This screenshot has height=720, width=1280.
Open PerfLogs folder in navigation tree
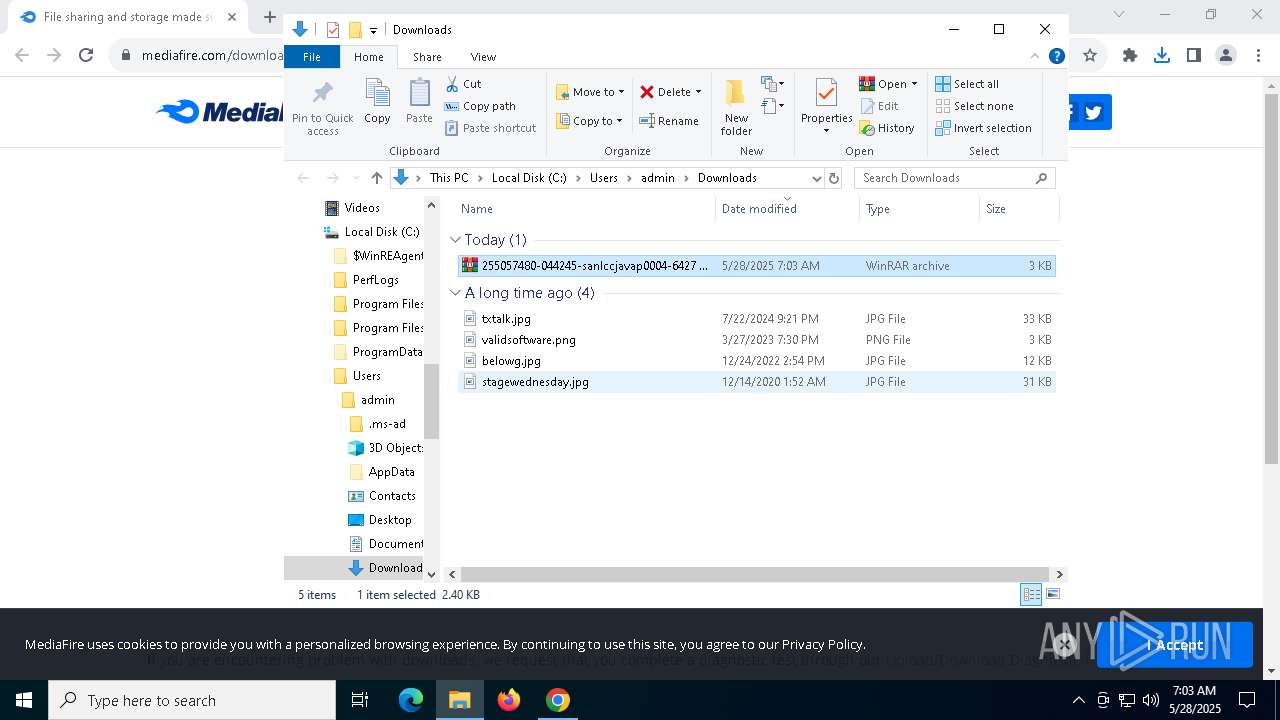(x=375, y=280)
